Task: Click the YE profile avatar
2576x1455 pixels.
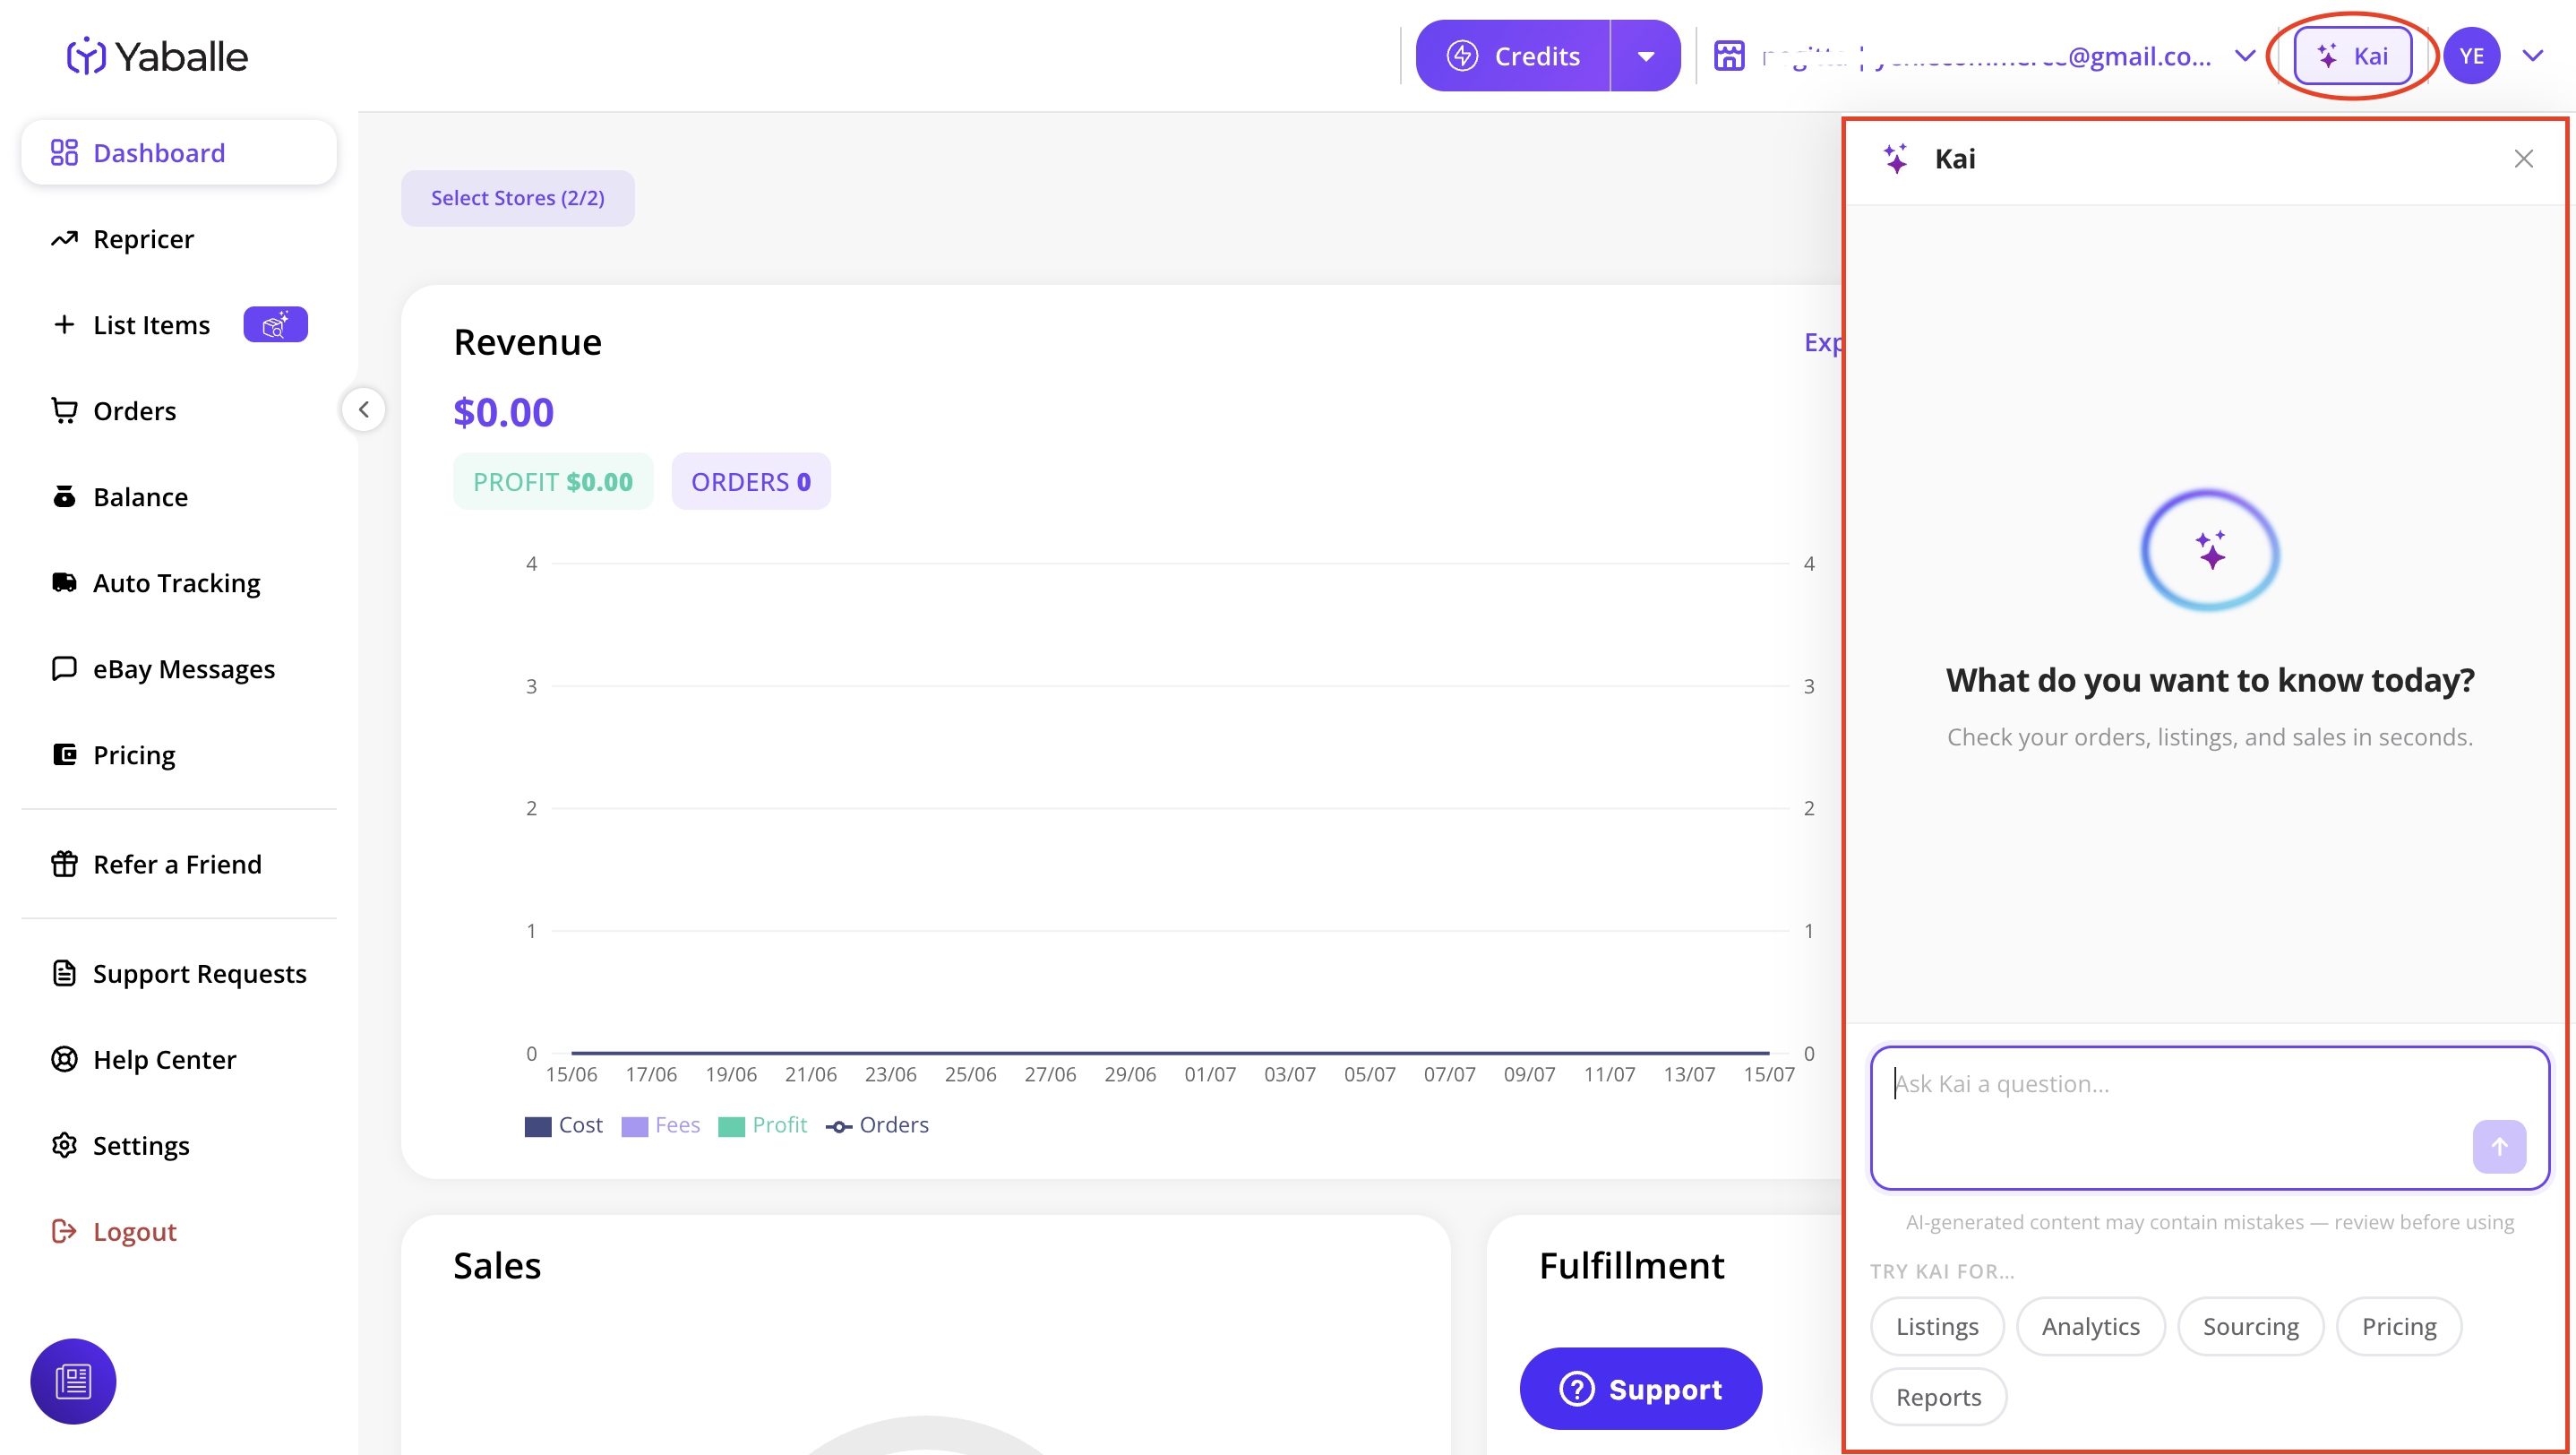Action: [2471, 56]
